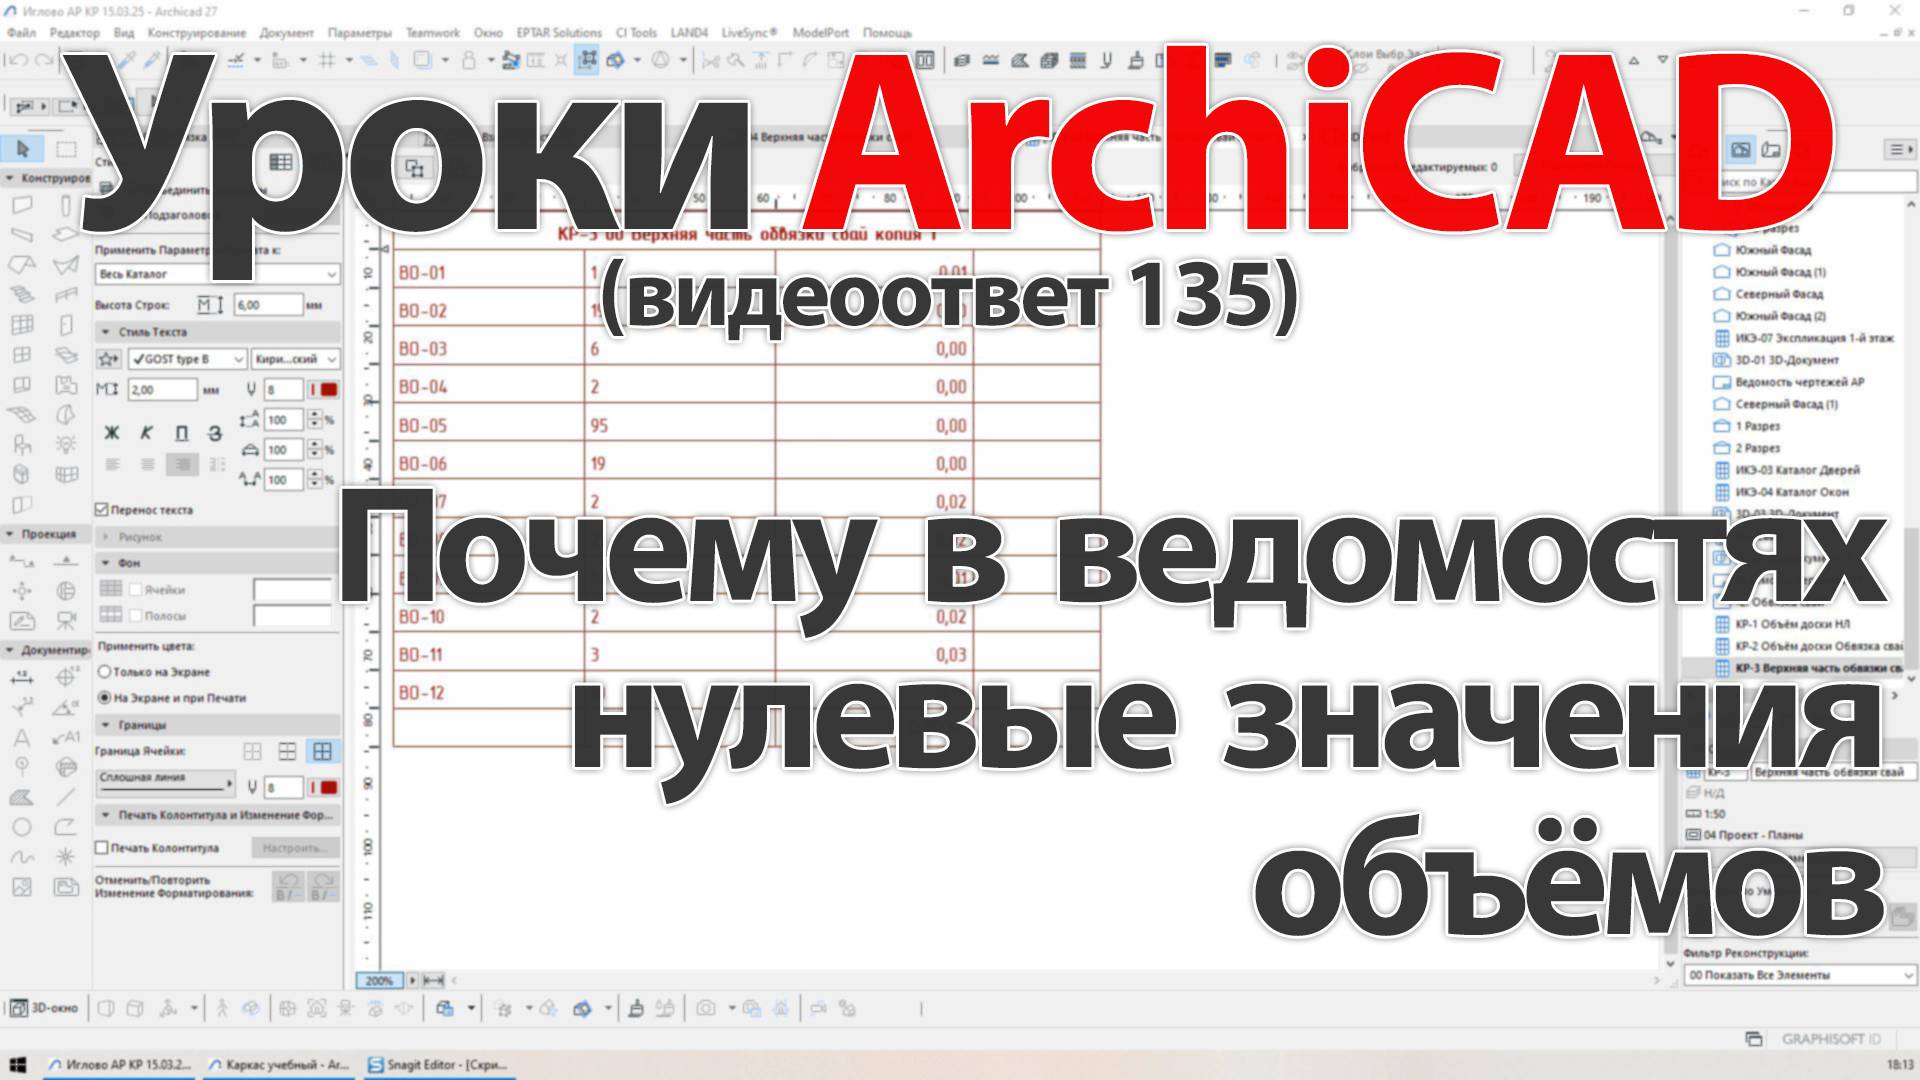1920x1080 pixels.
Task: Click the favorites star icon in Text Style
Action: click(106, 359)
